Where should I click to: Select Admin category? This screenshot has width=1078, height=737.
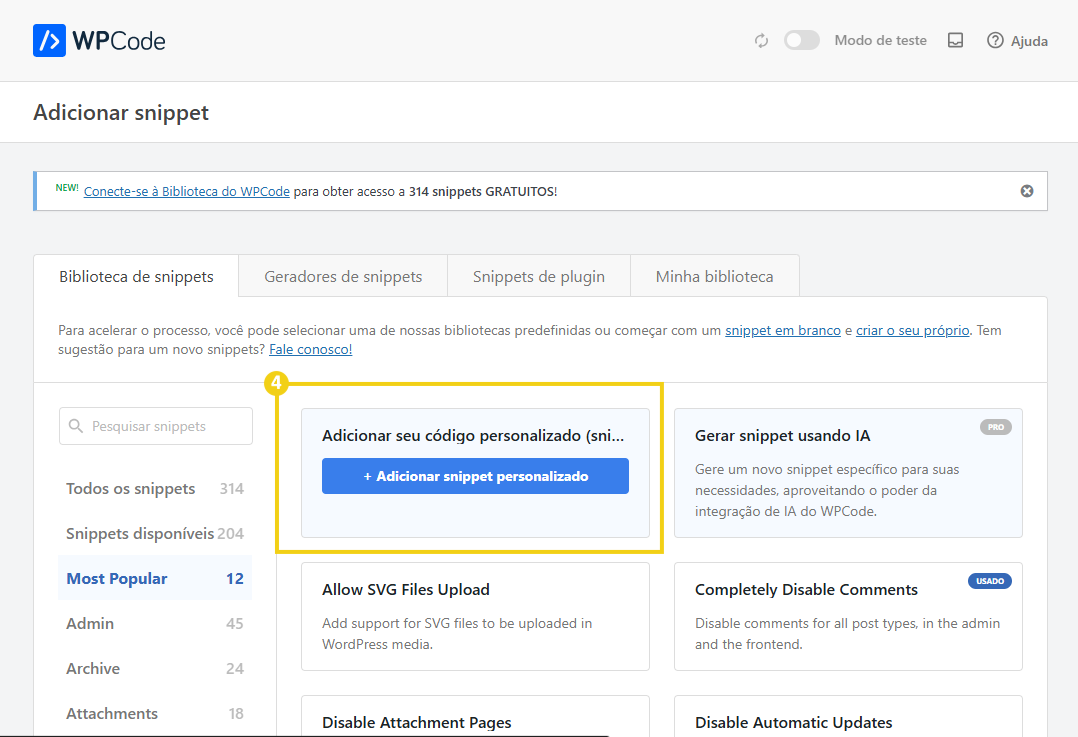tap(155, 624)
